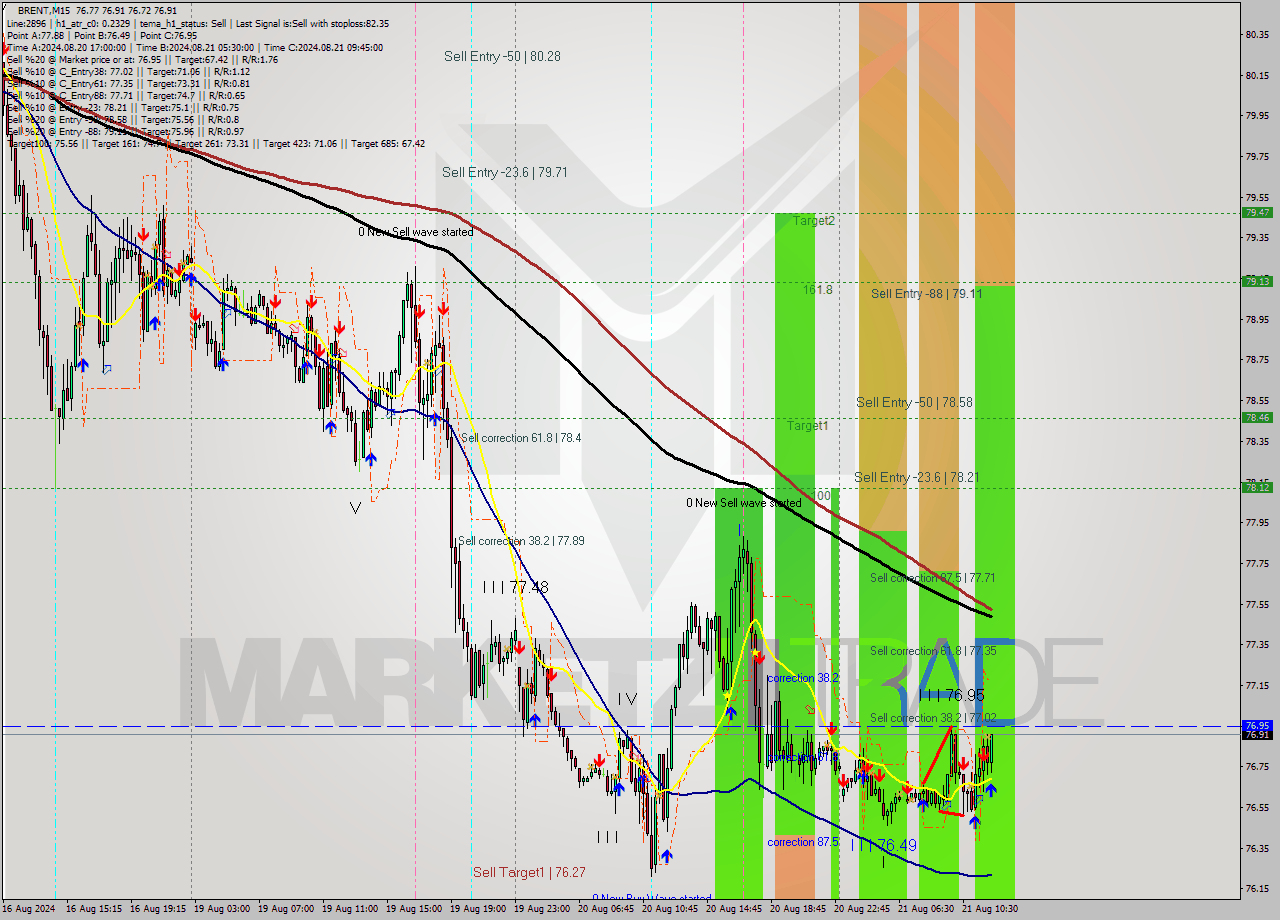
Task: Click the green 79.47 price tag
Action: (1257, 213)
